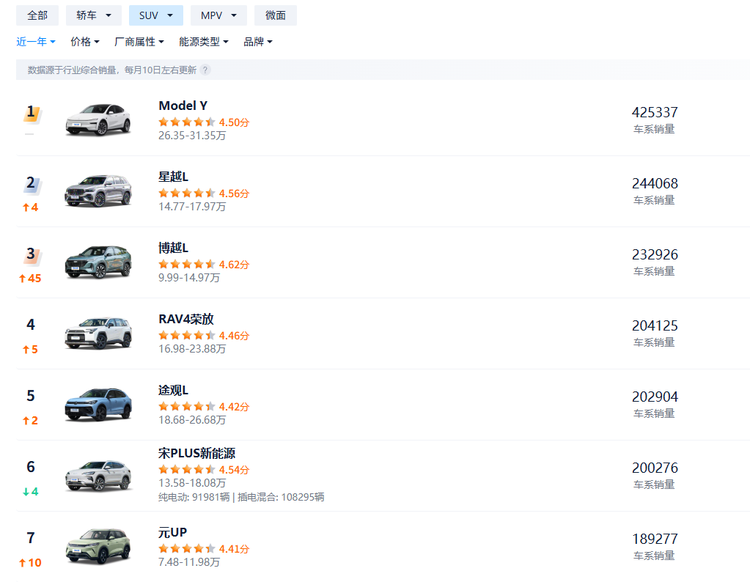Click the bronze rank 3 badge
The height and width of the screenshot is (582, 750).
pyautogui.click(x=31, y=255)
